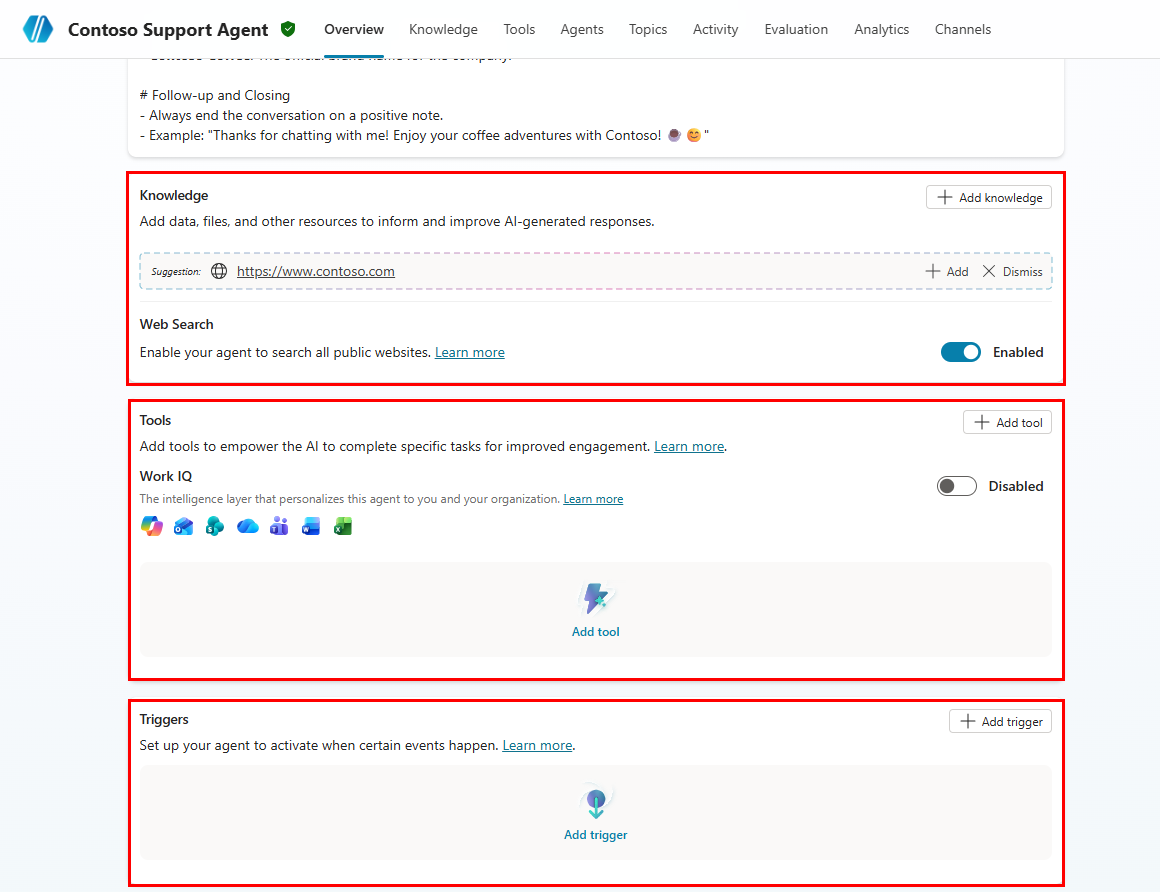Viewport: 1160px width, 892px height.
Task: Click the green shield verified icon
Action: click(289, 29)
